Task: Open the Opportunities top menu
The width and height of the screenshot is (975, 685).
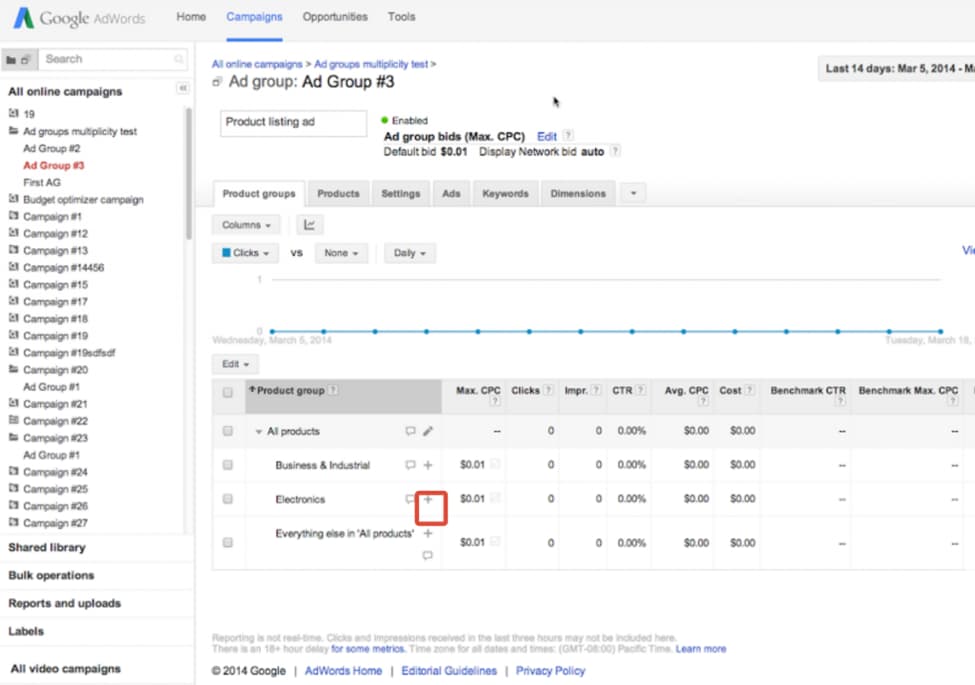Action: point(335,17)
